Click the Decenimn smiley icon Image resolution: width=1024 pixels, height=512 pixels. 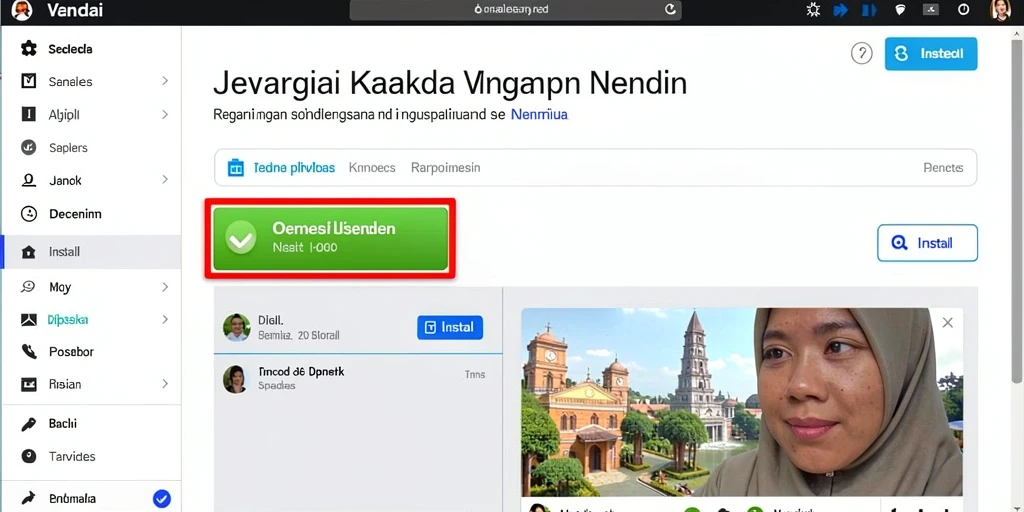pos(29,214)
